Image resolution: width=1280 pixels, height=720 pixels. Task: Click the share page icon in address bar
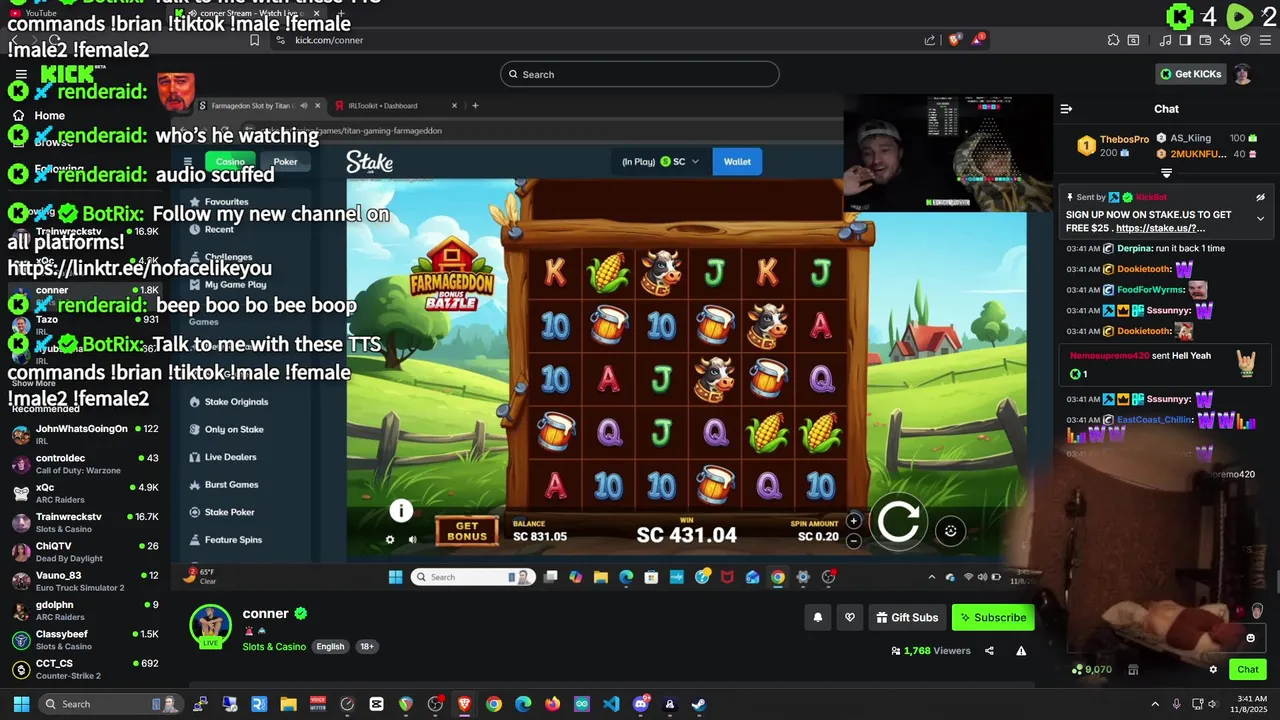(x=930, y=40)
